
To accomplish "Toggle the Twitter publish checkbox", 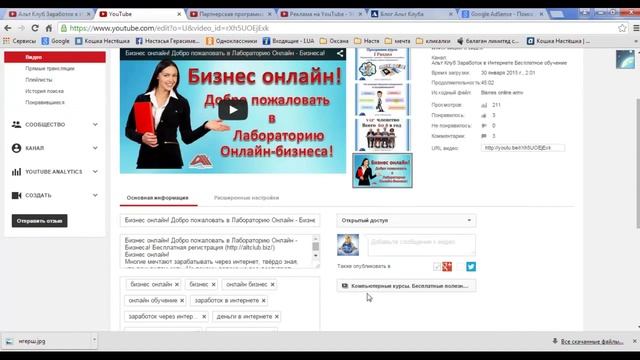I will [x=461, y=267].
